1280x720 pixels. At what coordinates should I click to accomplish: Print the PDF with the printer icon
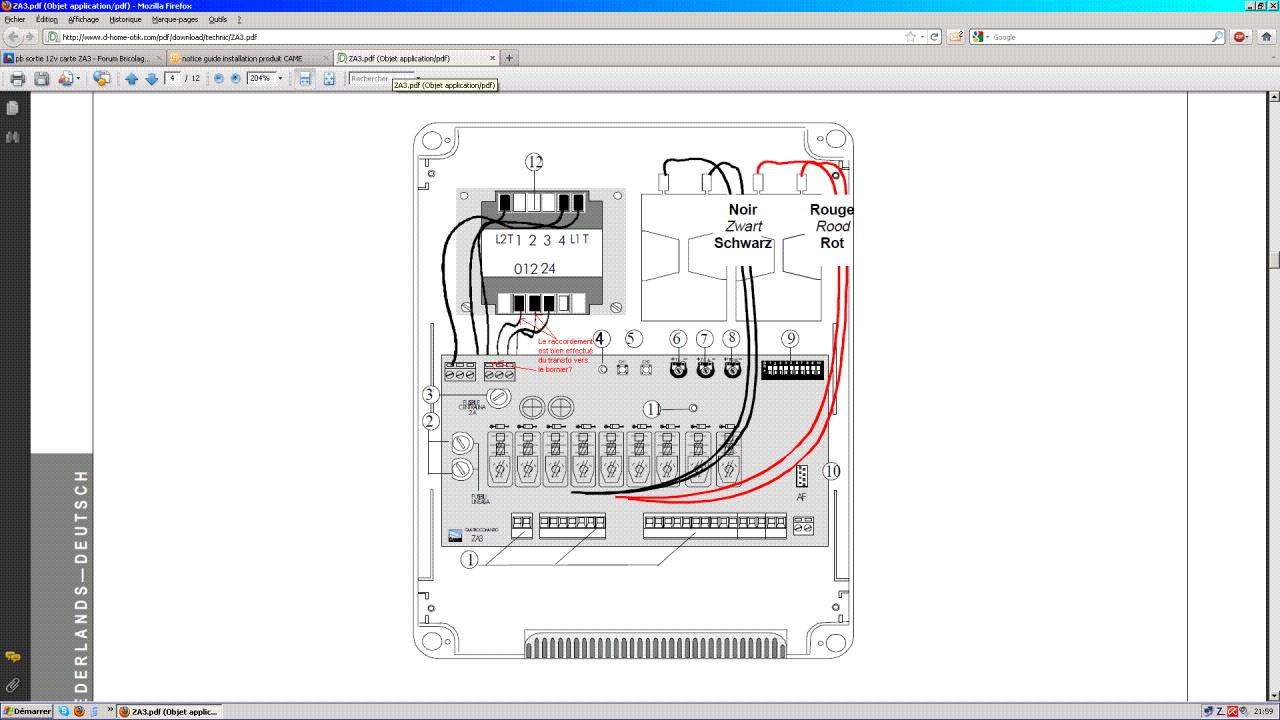click(17, 78)
